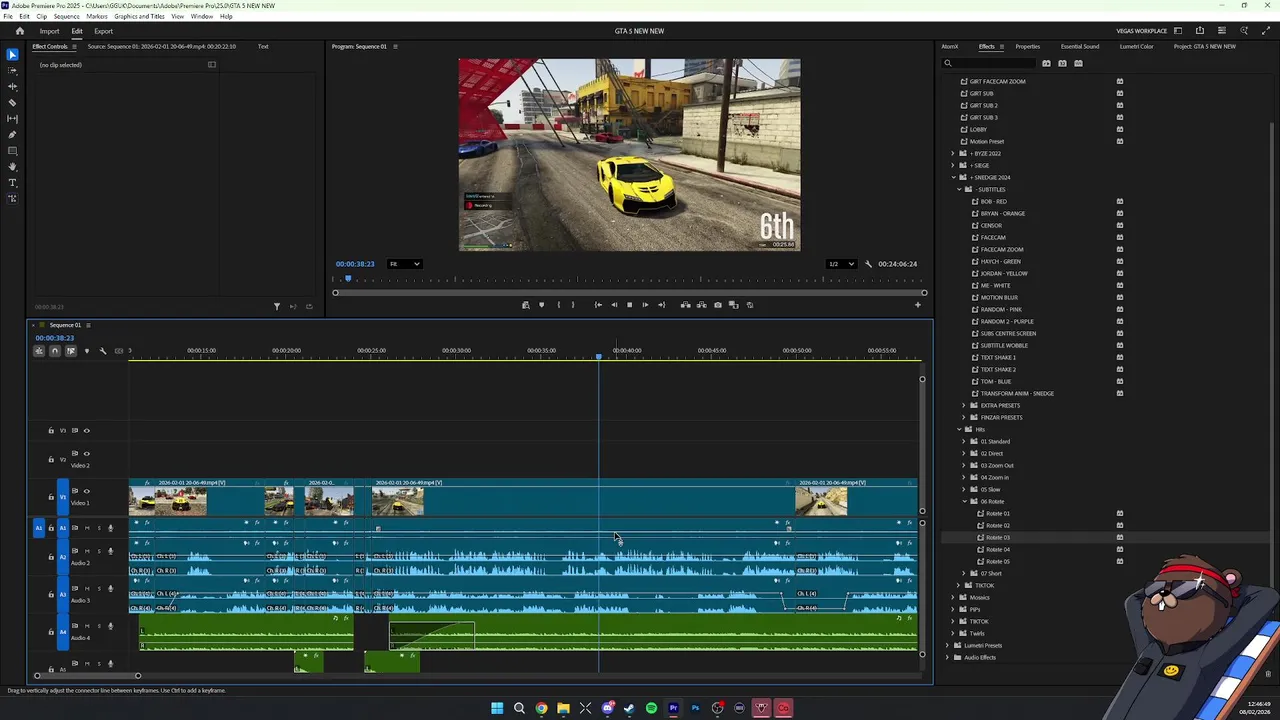Toggle the lock on the Video 1 track
Screen dimensions: 1280x720
pyautogui.click(x=51, y=497)
